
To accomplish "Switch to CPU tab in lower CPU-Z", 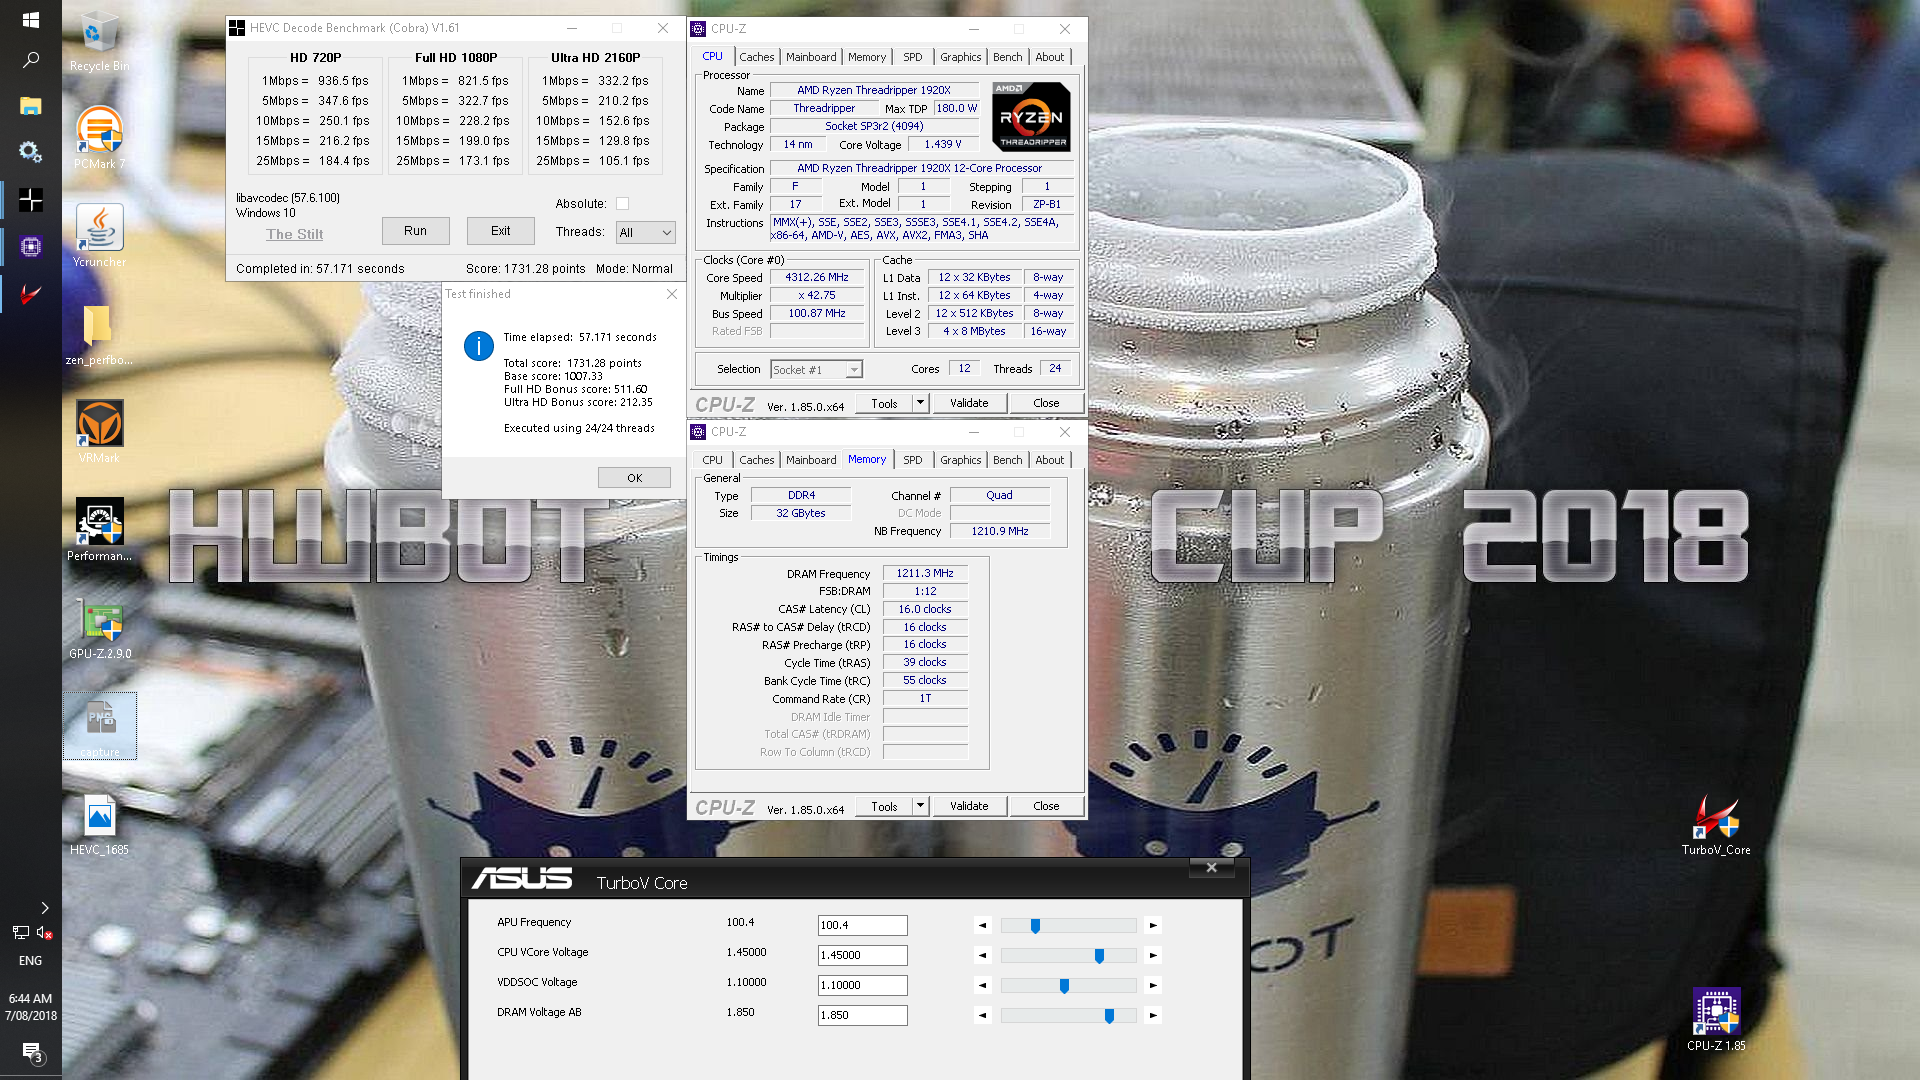I will point(712,460).
